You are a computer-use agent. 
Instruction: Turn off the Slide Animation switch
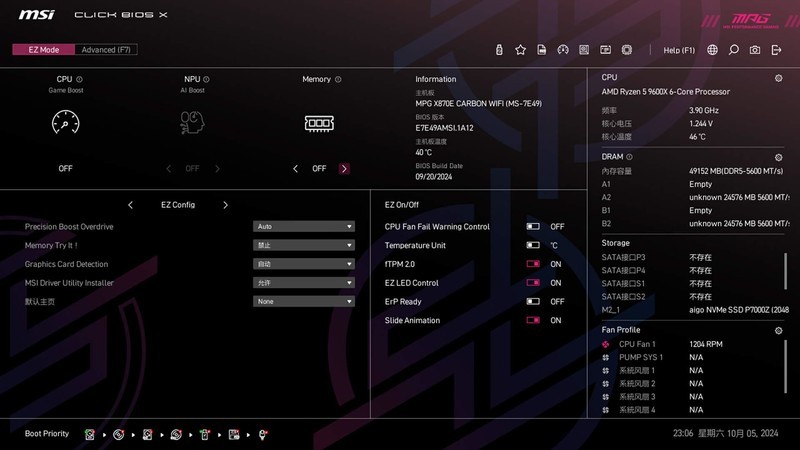pos(533,320)
